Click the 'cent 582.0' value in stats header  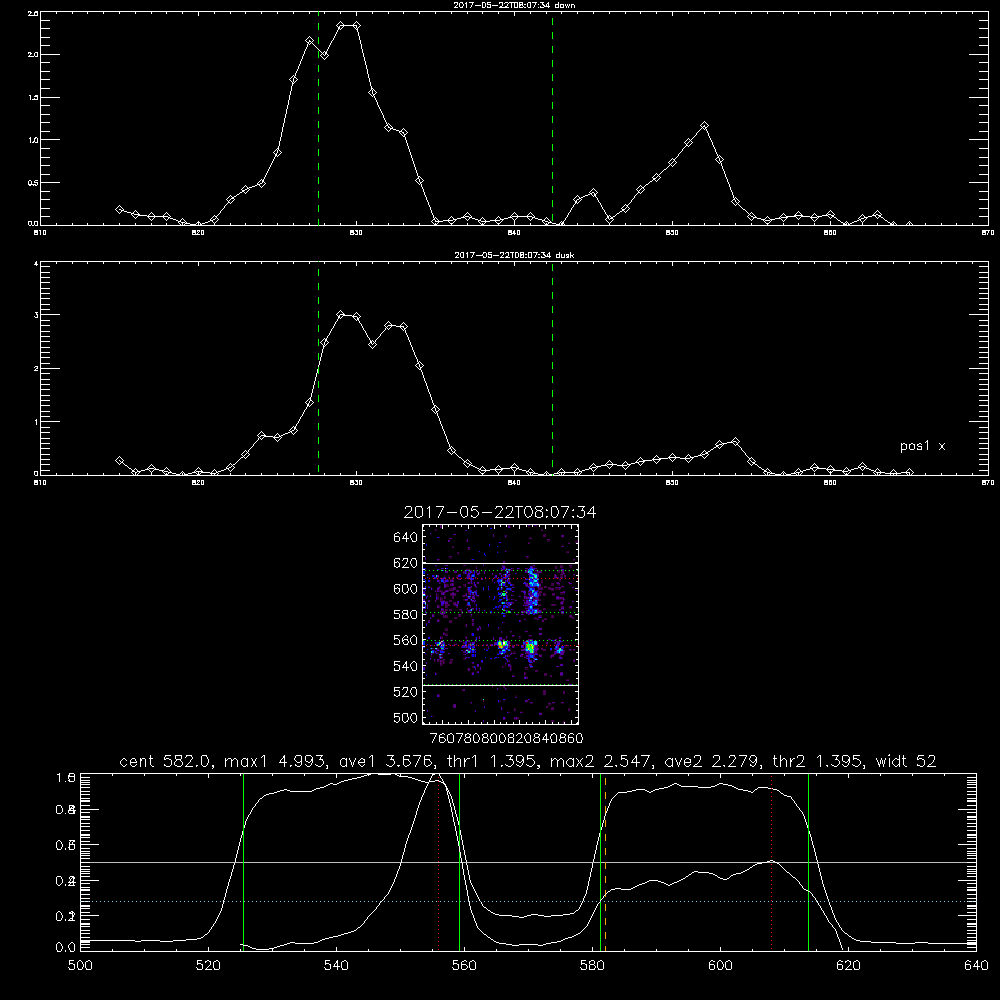[x=165, y=761]
